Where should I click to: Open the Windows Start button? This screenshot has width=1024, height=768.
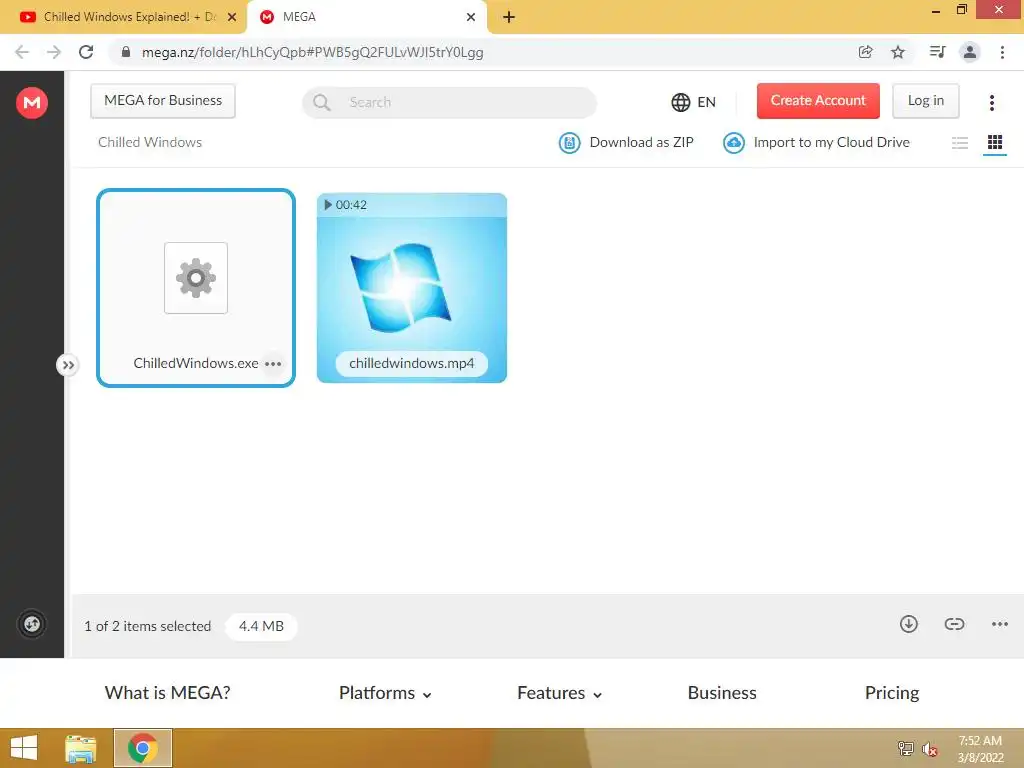point(24,748)
